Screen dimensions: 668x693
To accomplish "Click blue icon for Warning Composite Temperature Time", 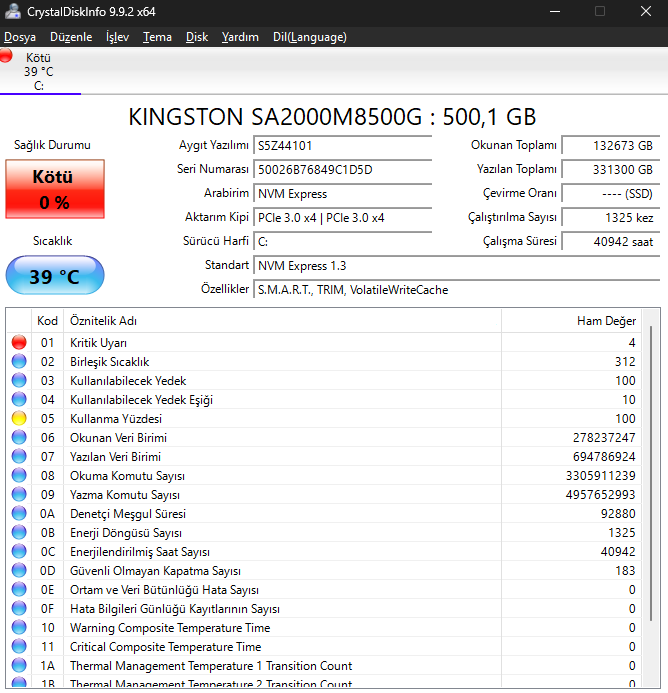I will pyautogui.click(x=19, y=627).
